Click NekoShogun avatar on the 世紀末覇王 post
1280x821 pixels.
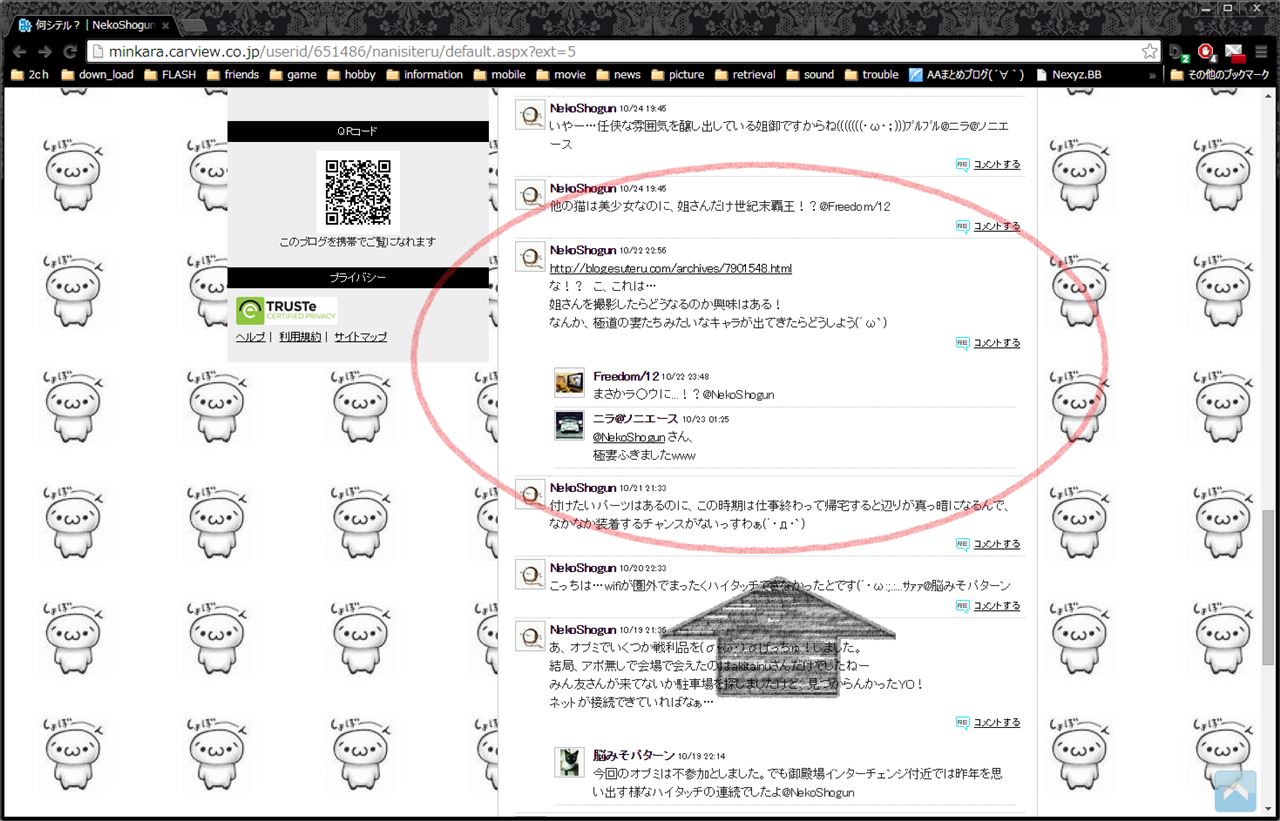tap(530, 195)
